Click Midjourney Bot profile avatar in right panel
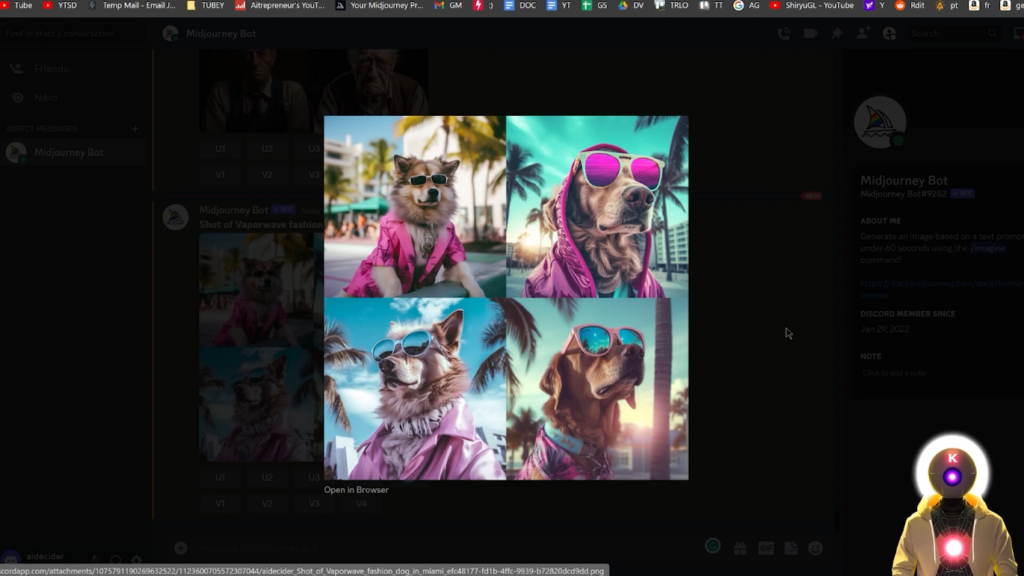The height and width of the screenshot is (576, 1024). click(880, 122)
